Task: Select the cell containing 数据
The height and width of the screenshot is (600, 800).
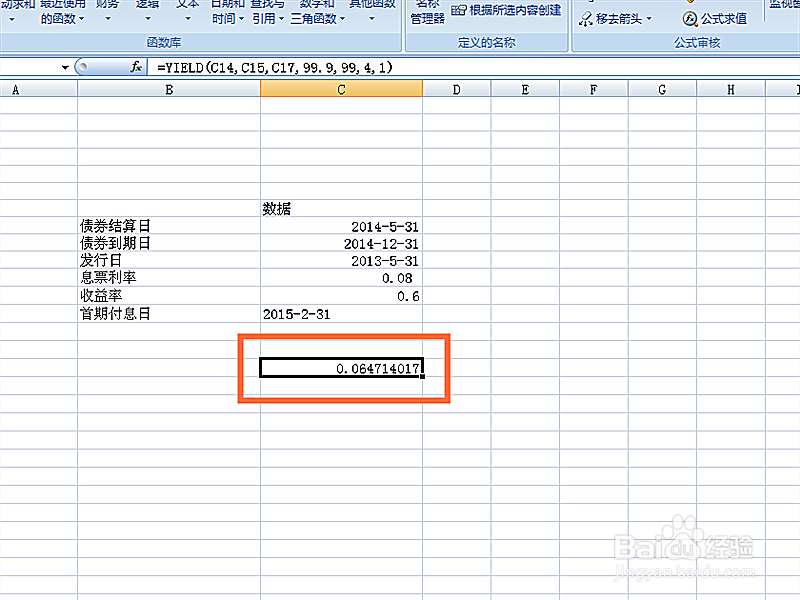Action: pyautogui.click(x=341, y=208)
